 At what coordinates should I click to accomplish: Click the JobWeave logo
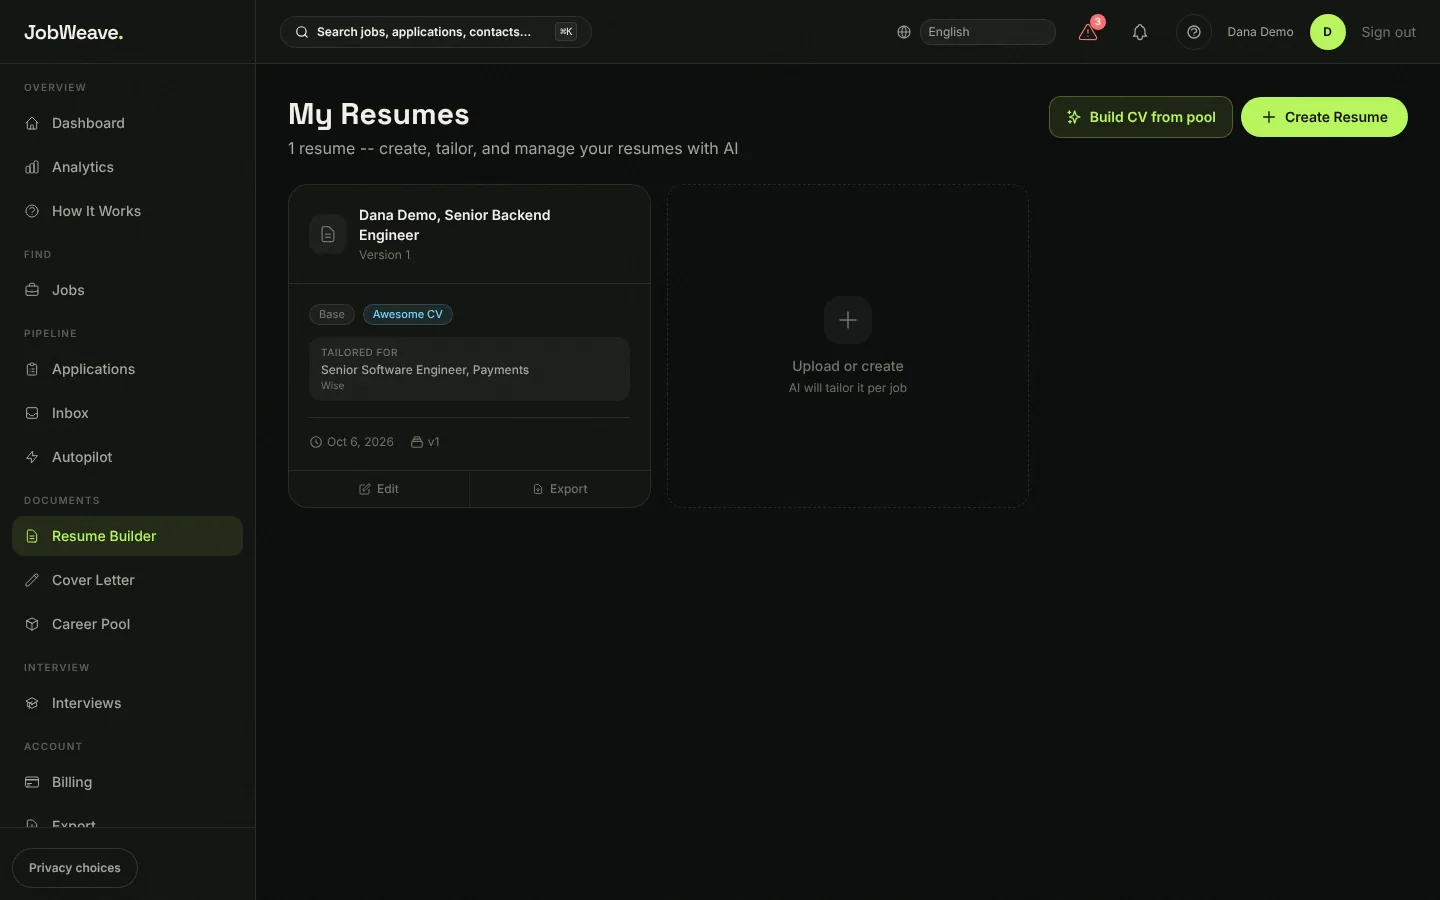[74, 32]
